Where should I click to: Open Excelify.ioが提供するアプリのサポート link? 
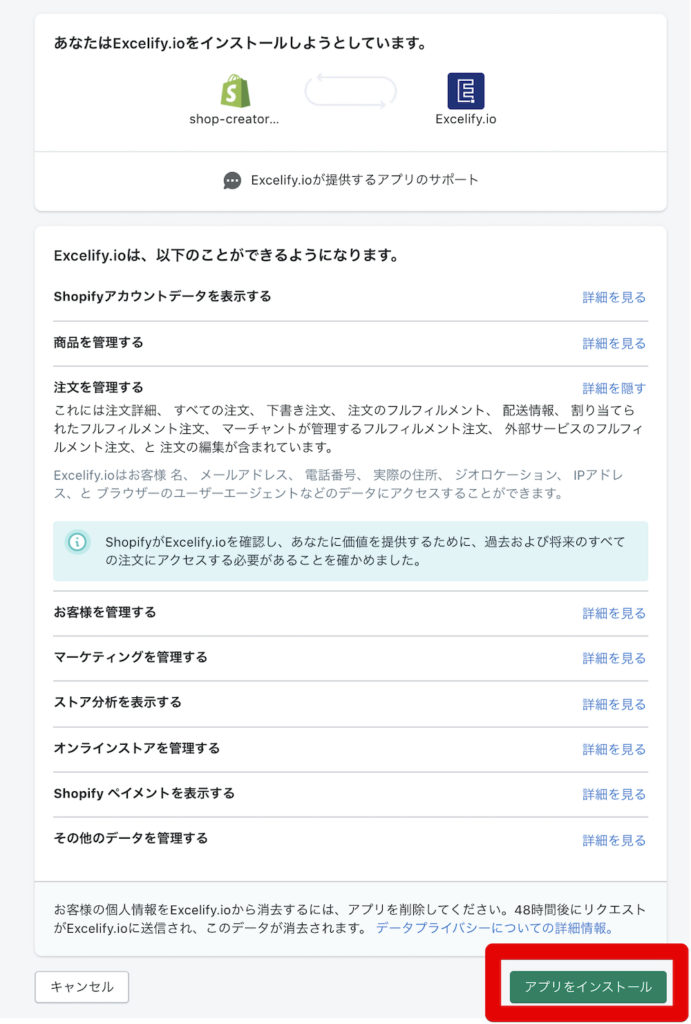click(x=364, y=180)
